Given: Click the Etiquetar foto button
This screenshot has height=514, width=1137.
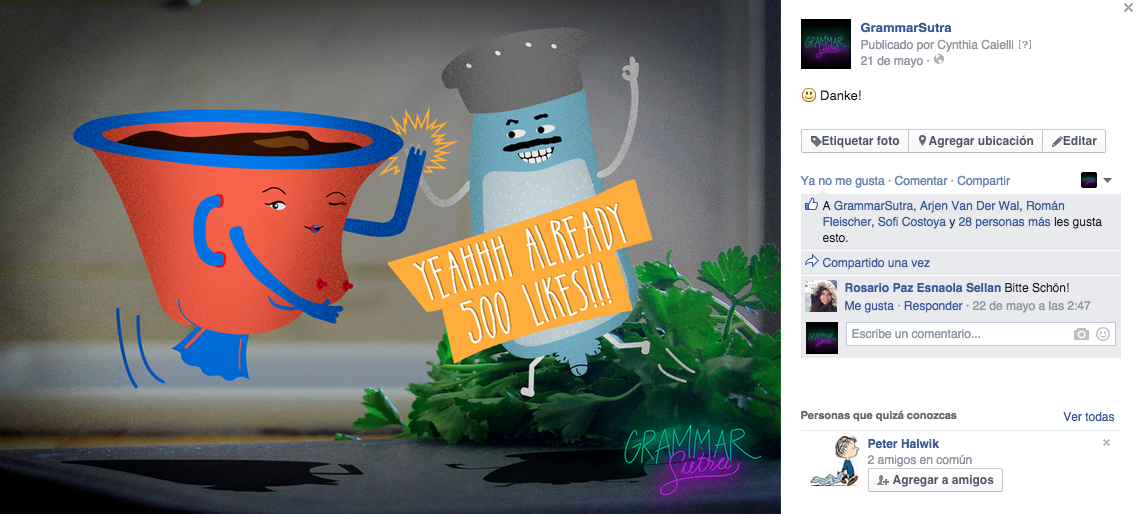Looking at the screenshot, I should tap(855, 141).
